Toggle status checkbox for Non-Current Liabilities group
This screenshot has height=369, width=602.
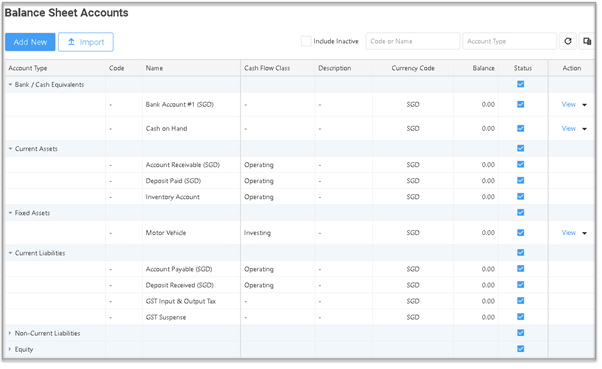point(521,333)
